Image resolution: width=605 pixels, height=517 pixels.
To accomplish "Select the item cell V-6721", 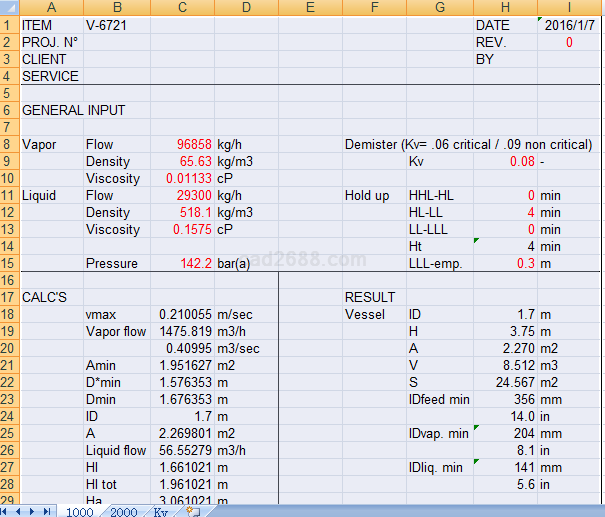I will [115, 25].
